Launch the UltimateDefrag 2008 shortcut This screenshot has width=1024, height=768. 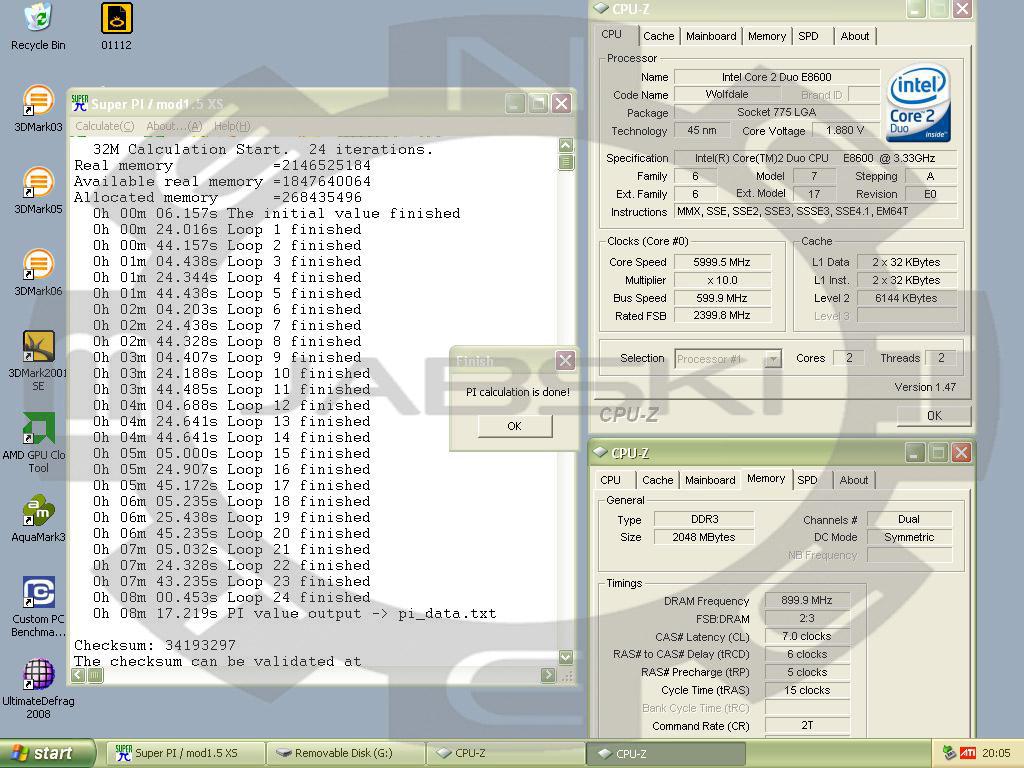(38, 689)
